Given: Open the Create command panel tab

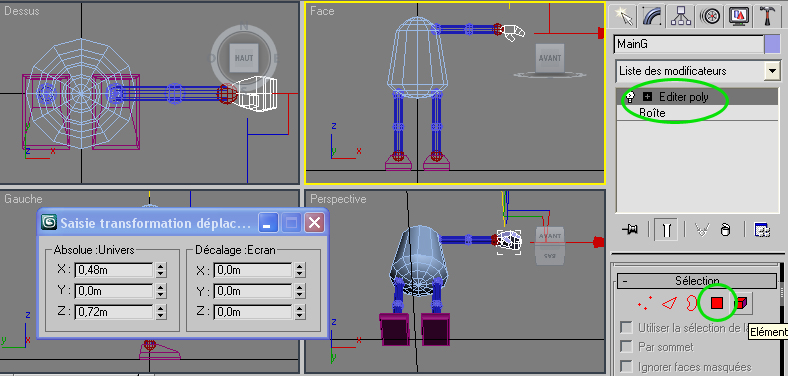Looking at the screenshot, I should (623, 16).
